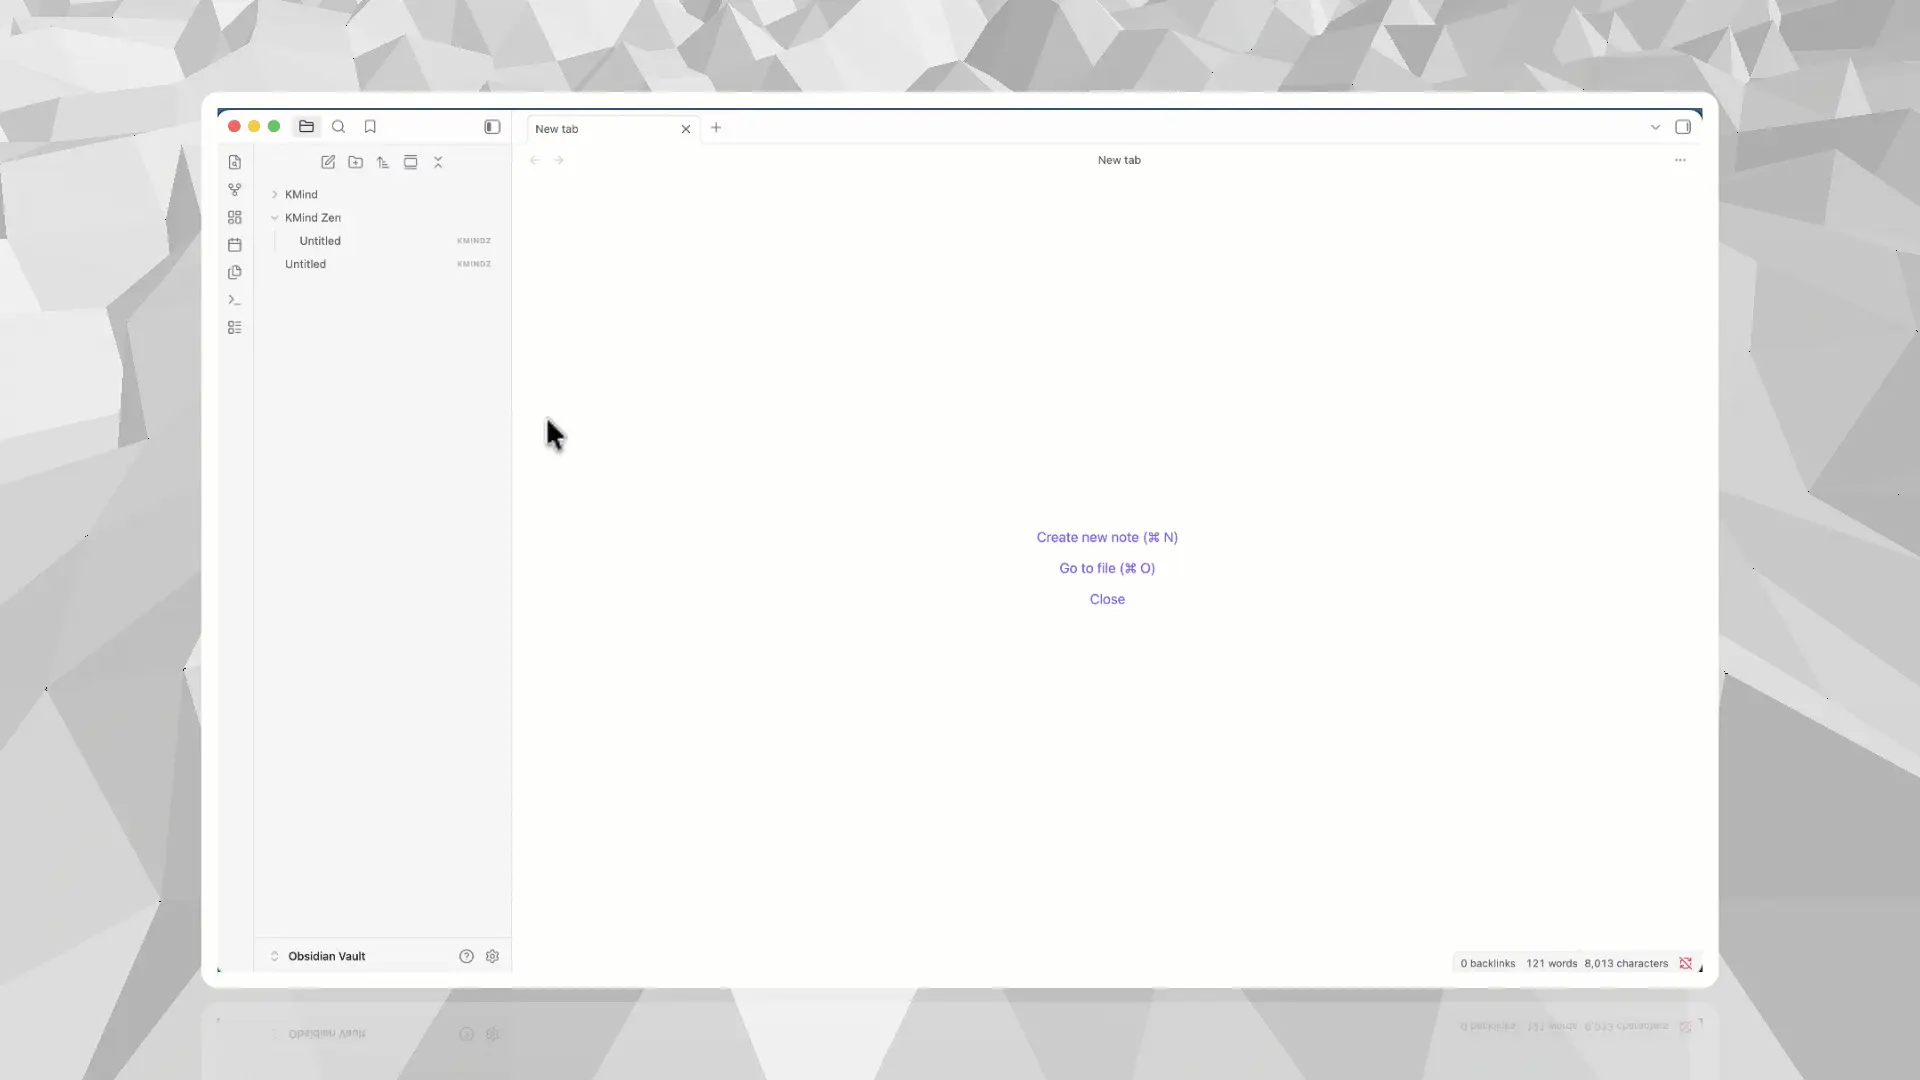This screenshot has height=1080, width=1920.
Task: Toggle the left sidebar collapse button
Action: tap(492, 127)
